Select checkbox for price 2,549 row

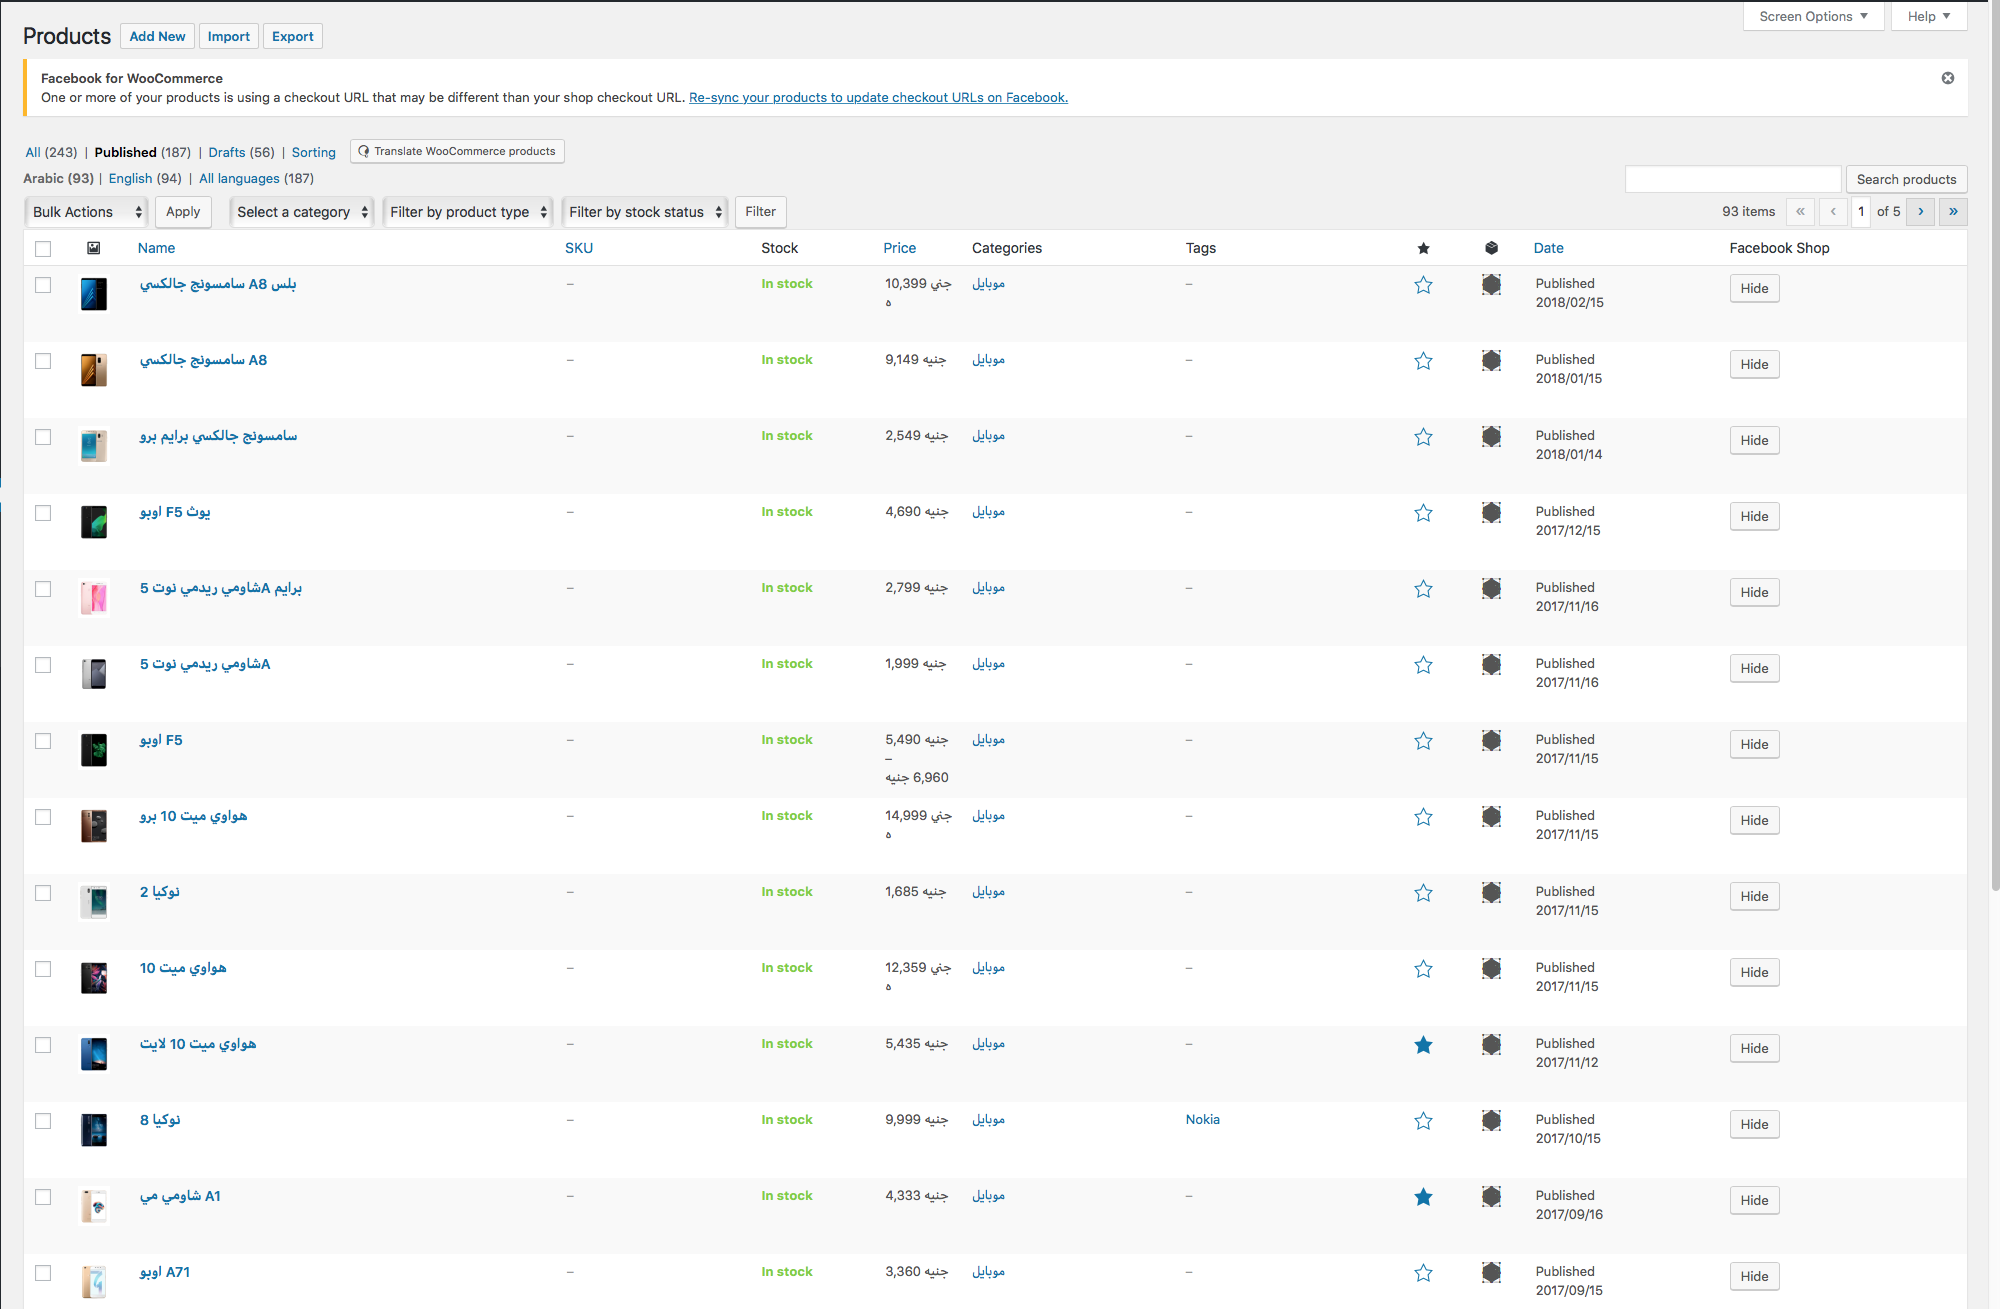point(43,437)
